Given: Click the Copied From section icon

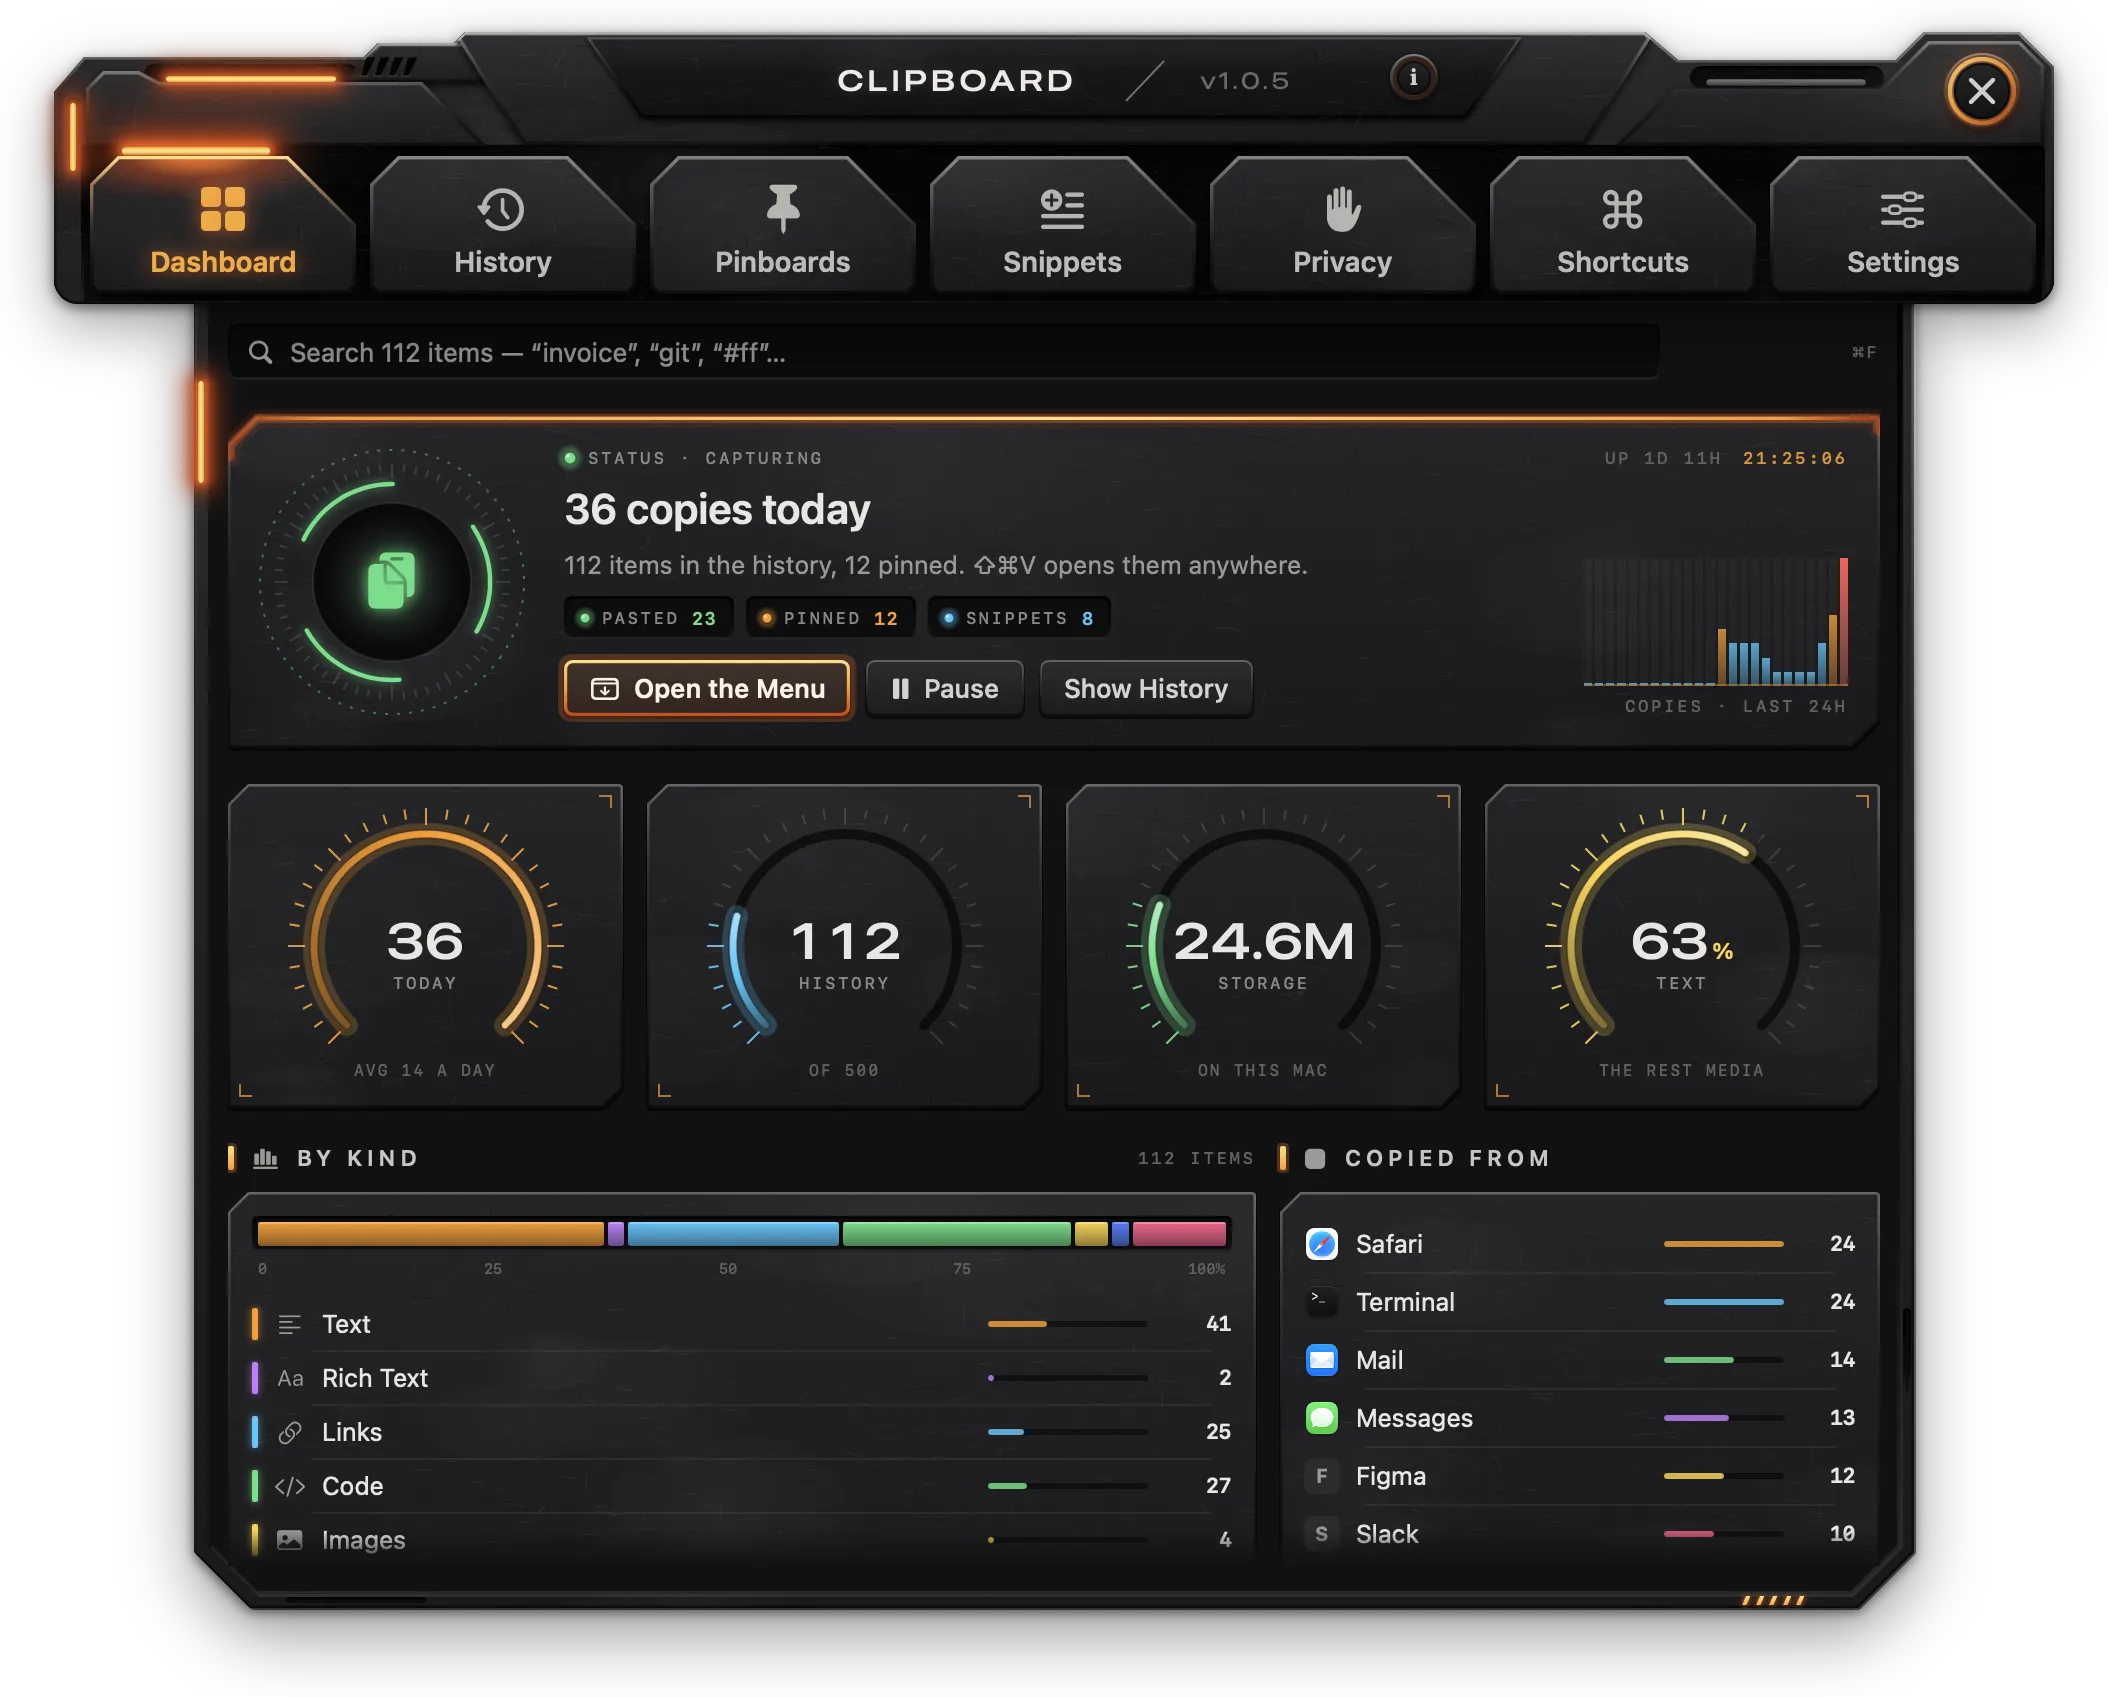Looking at the screenshot, I should (x=1315, y=1158).
